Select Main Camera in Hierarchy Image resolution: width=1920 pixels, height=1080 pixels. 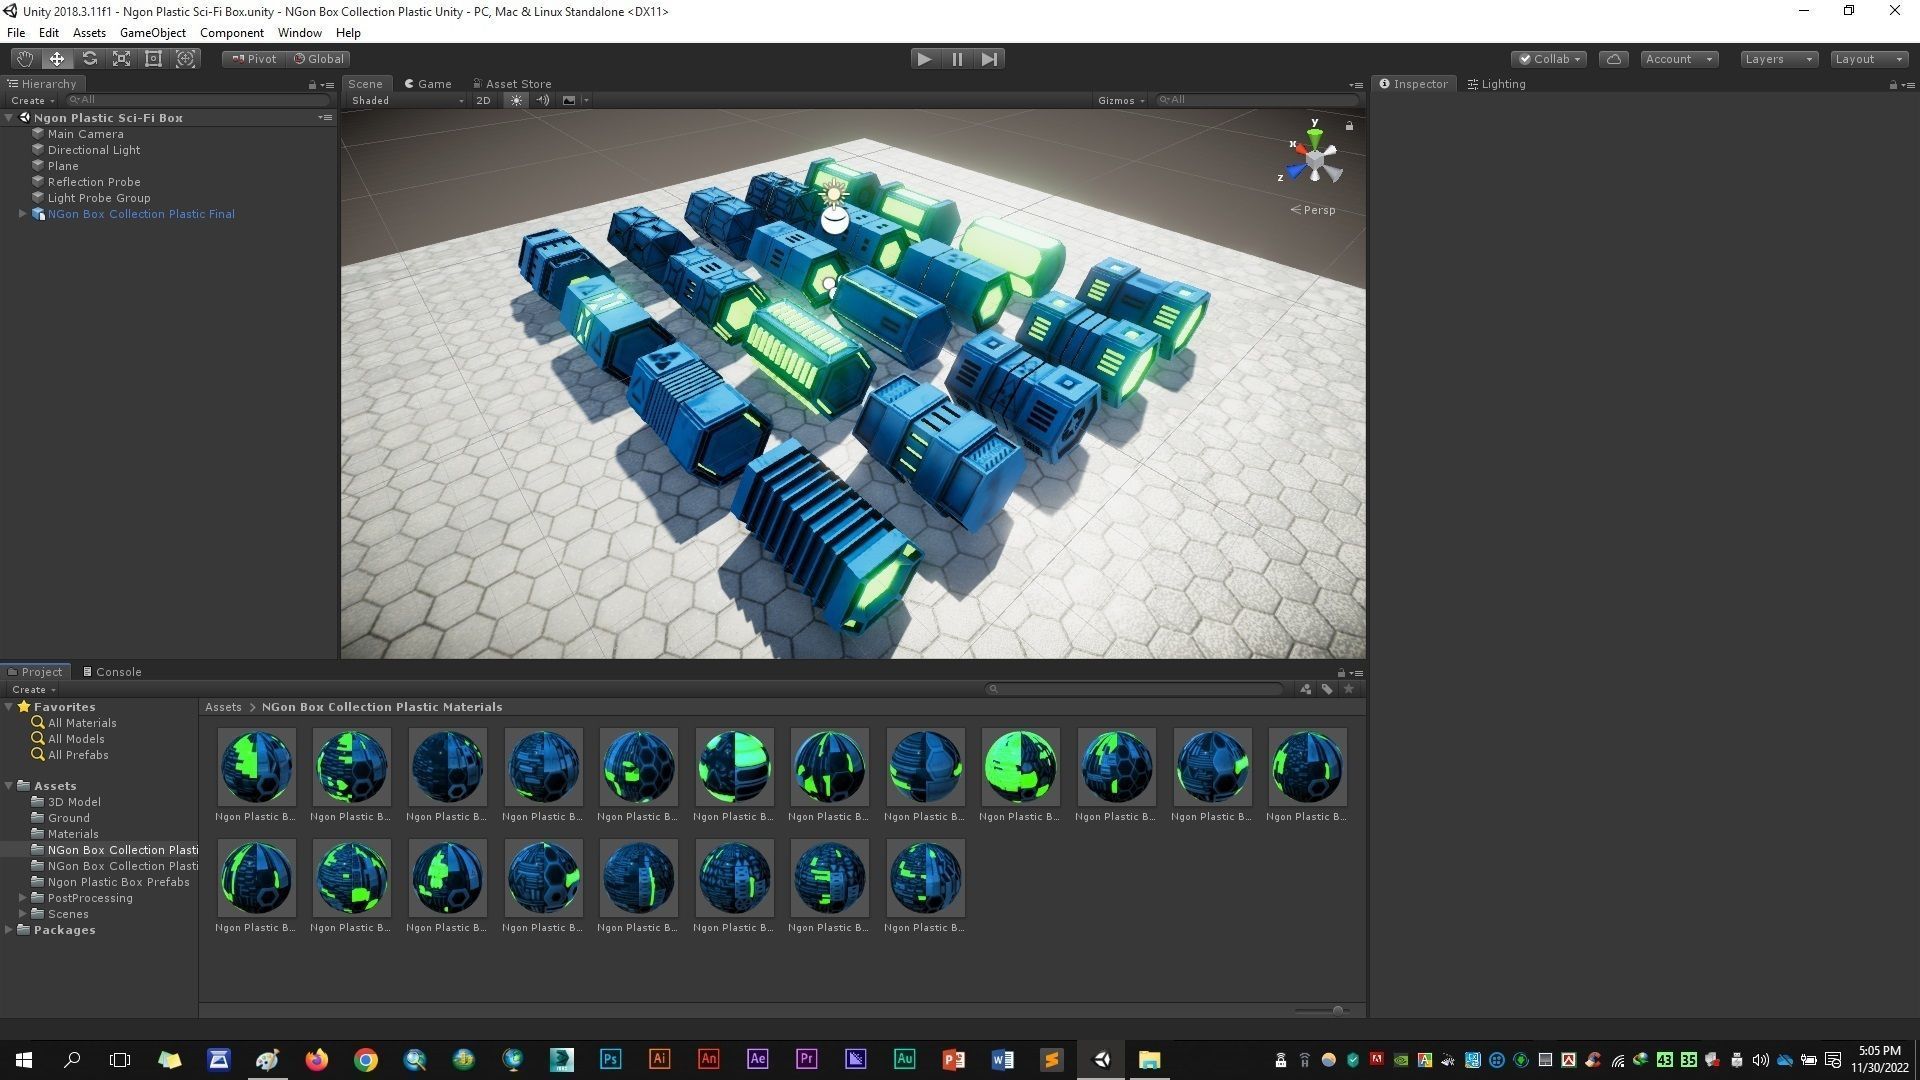pos(86,134)
